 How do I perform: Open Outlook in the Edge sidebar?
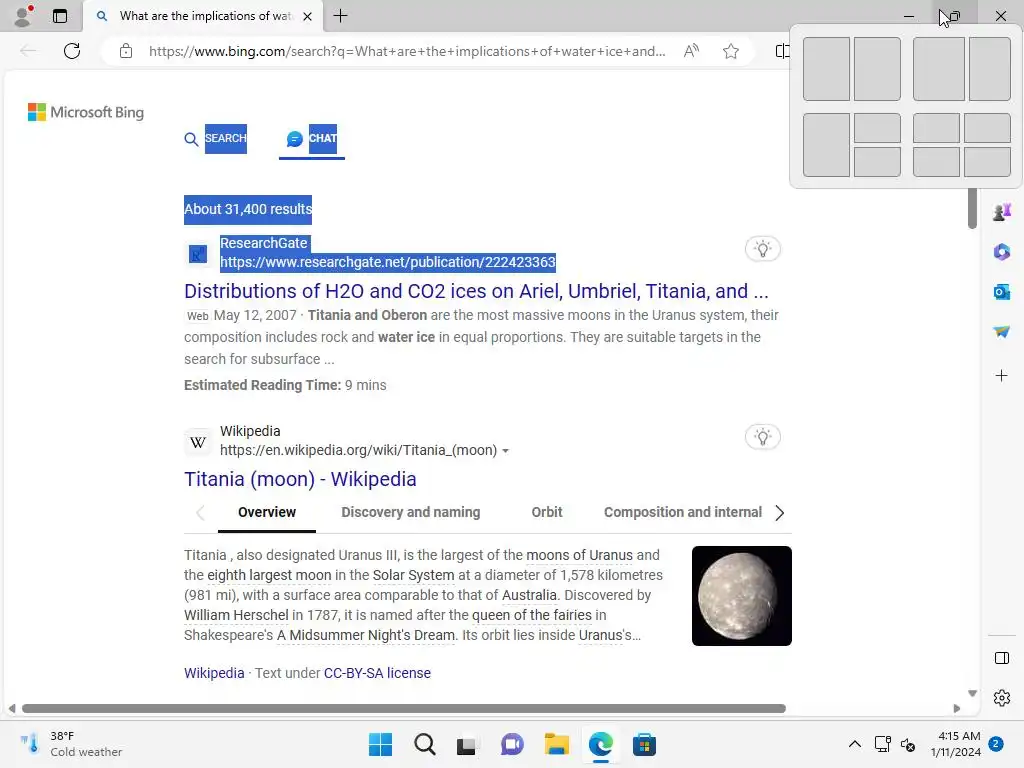pos(1002,292)
